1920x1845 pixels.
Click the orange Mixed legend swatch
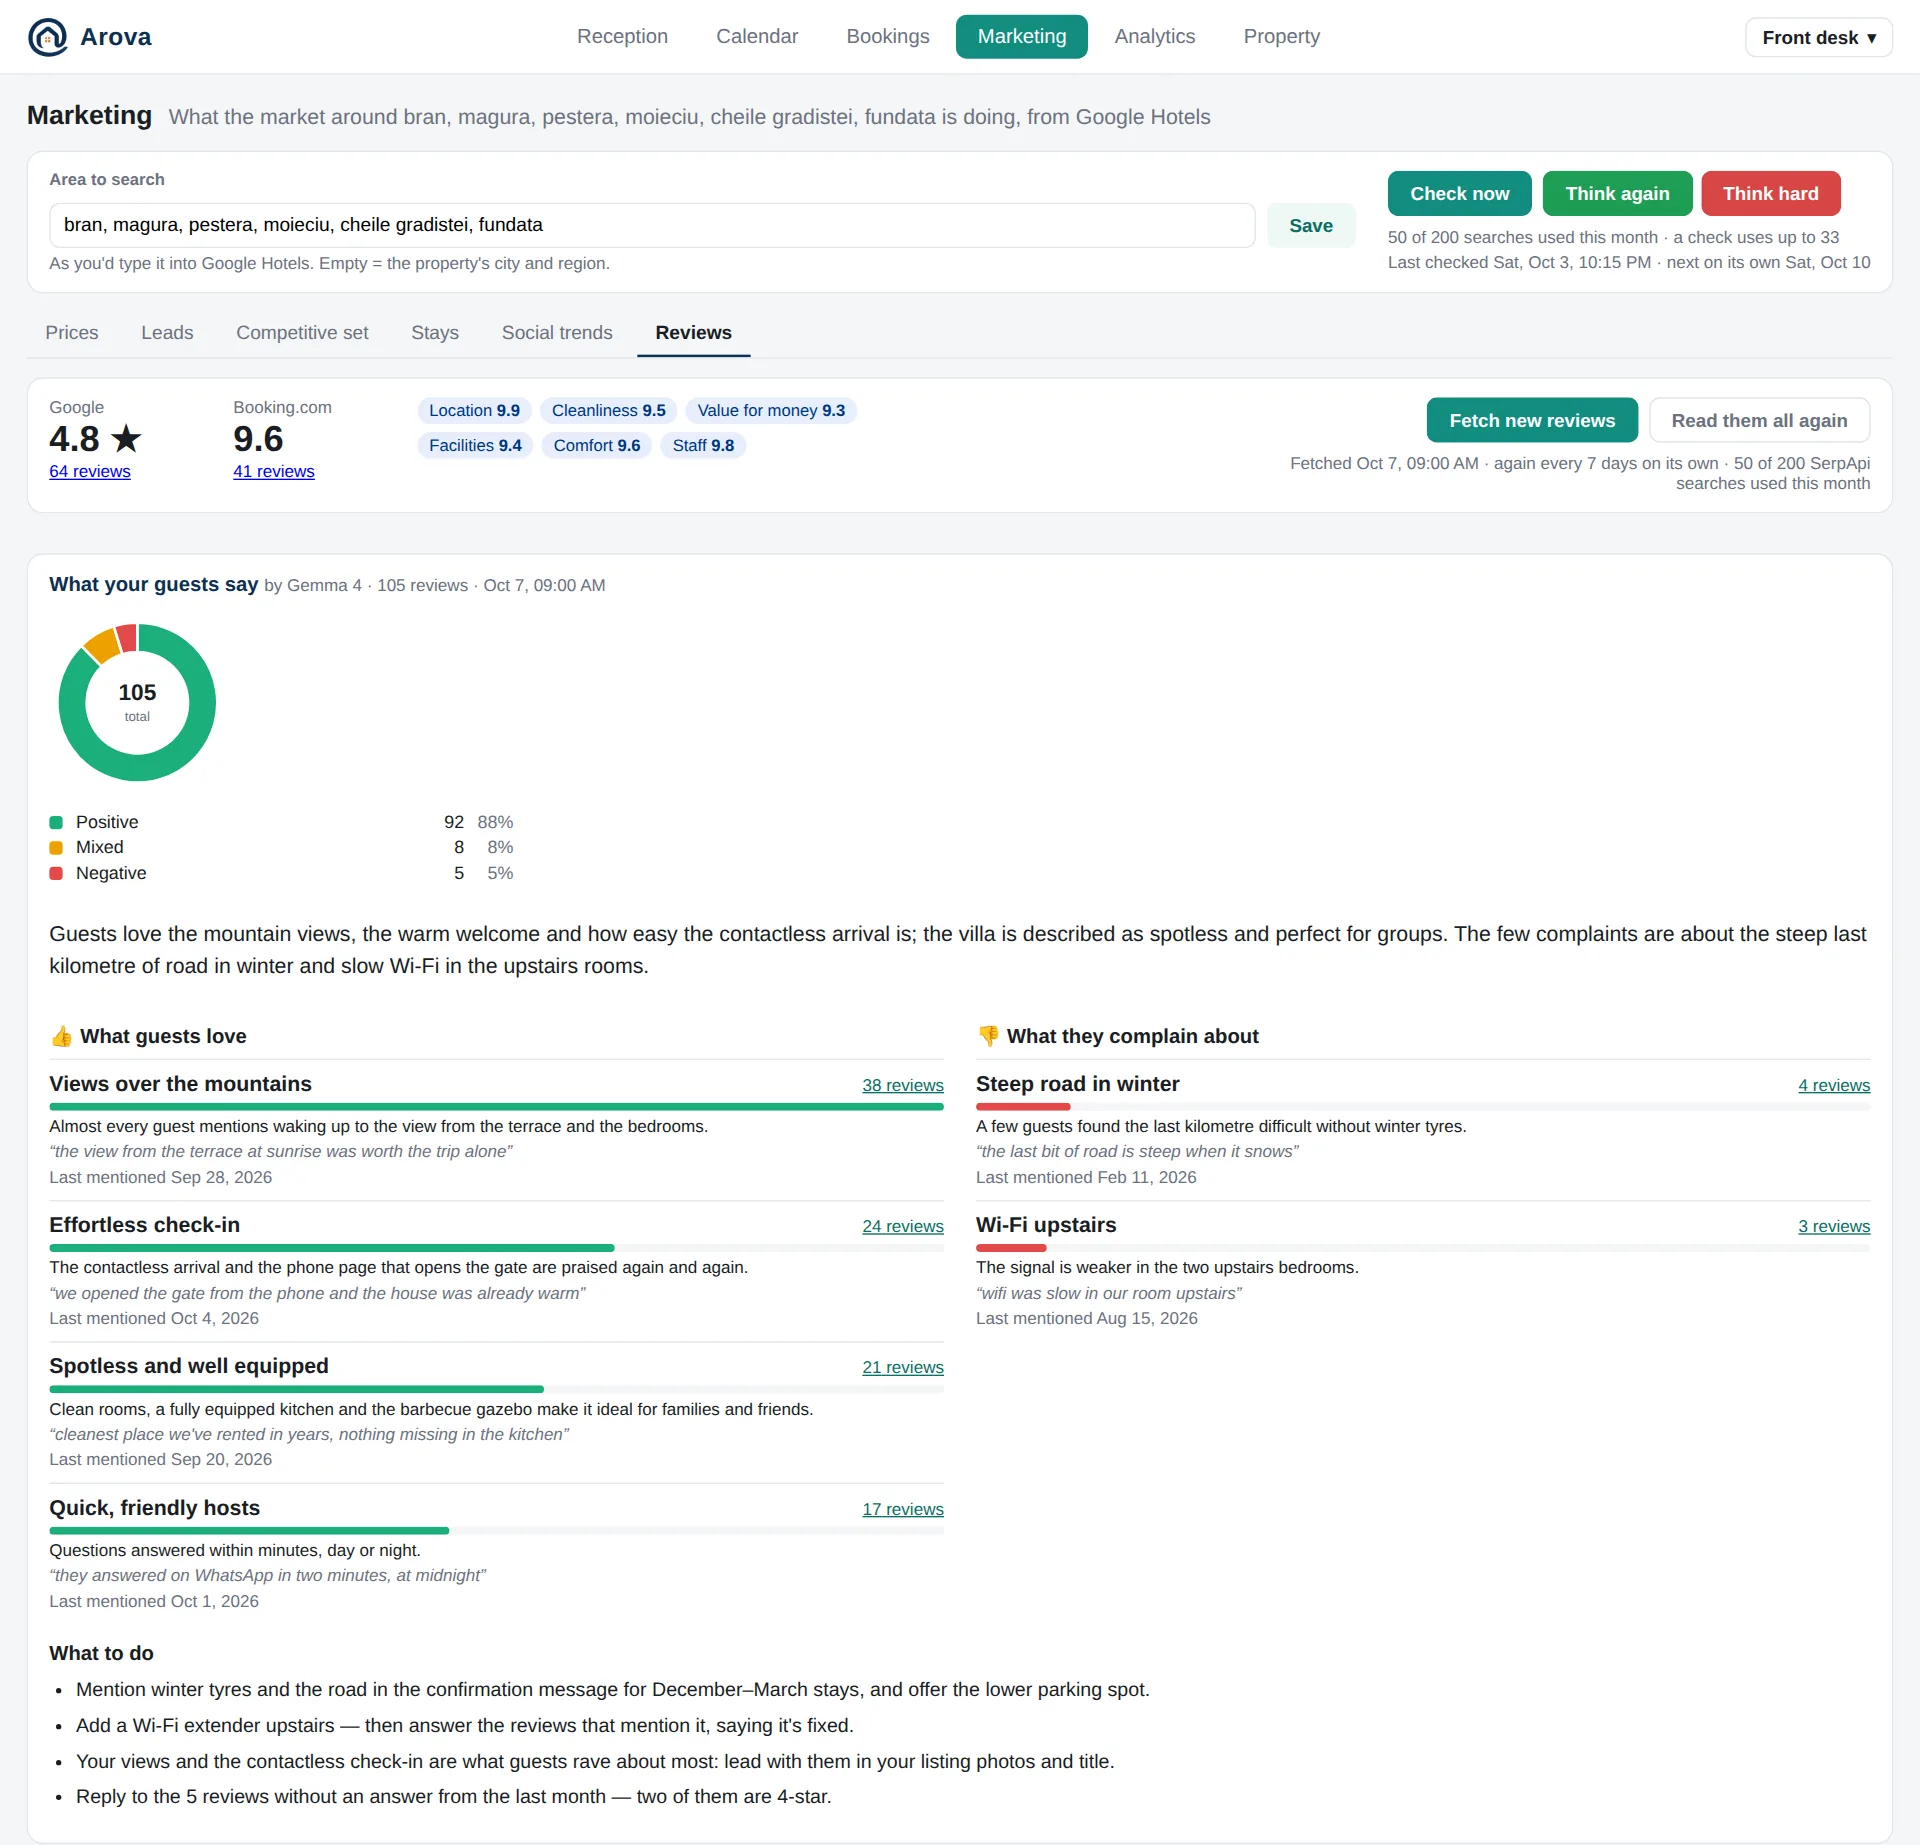56,847
